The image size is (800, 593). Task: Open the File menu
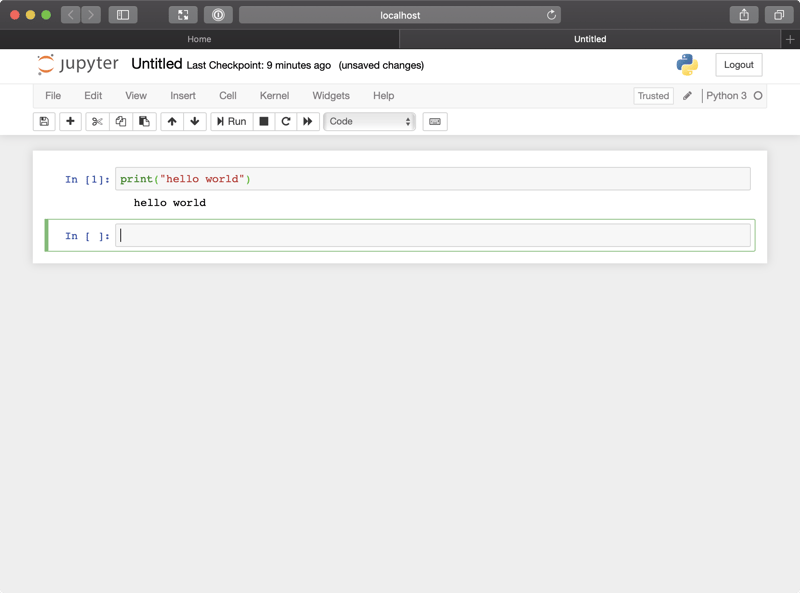pyautogui.click(x=53, y=96)
